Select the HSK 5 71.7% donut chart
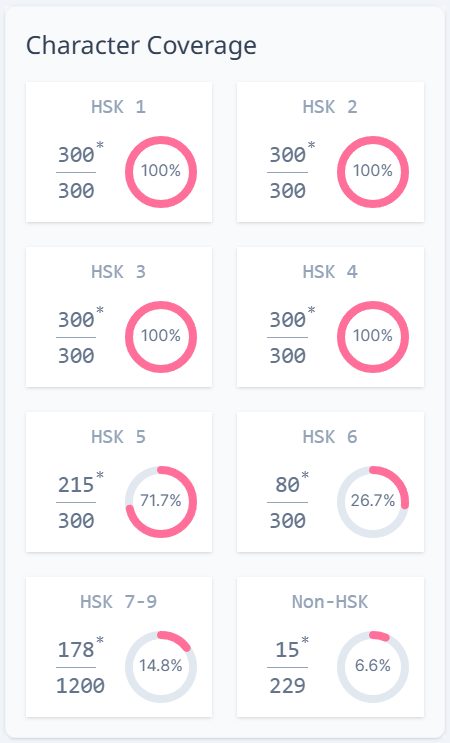This screenshot has width=450, height=743. point(161,501)
